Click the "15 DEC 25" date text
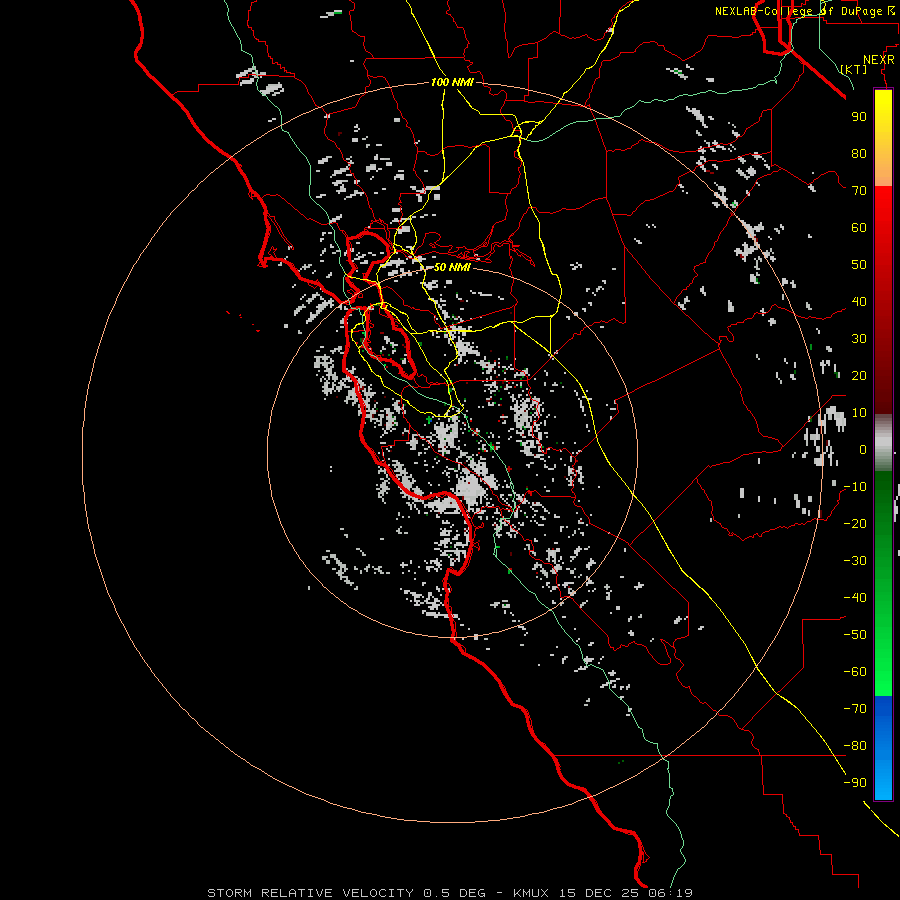This screenshot has height=900, width=900. coord(598,893)
